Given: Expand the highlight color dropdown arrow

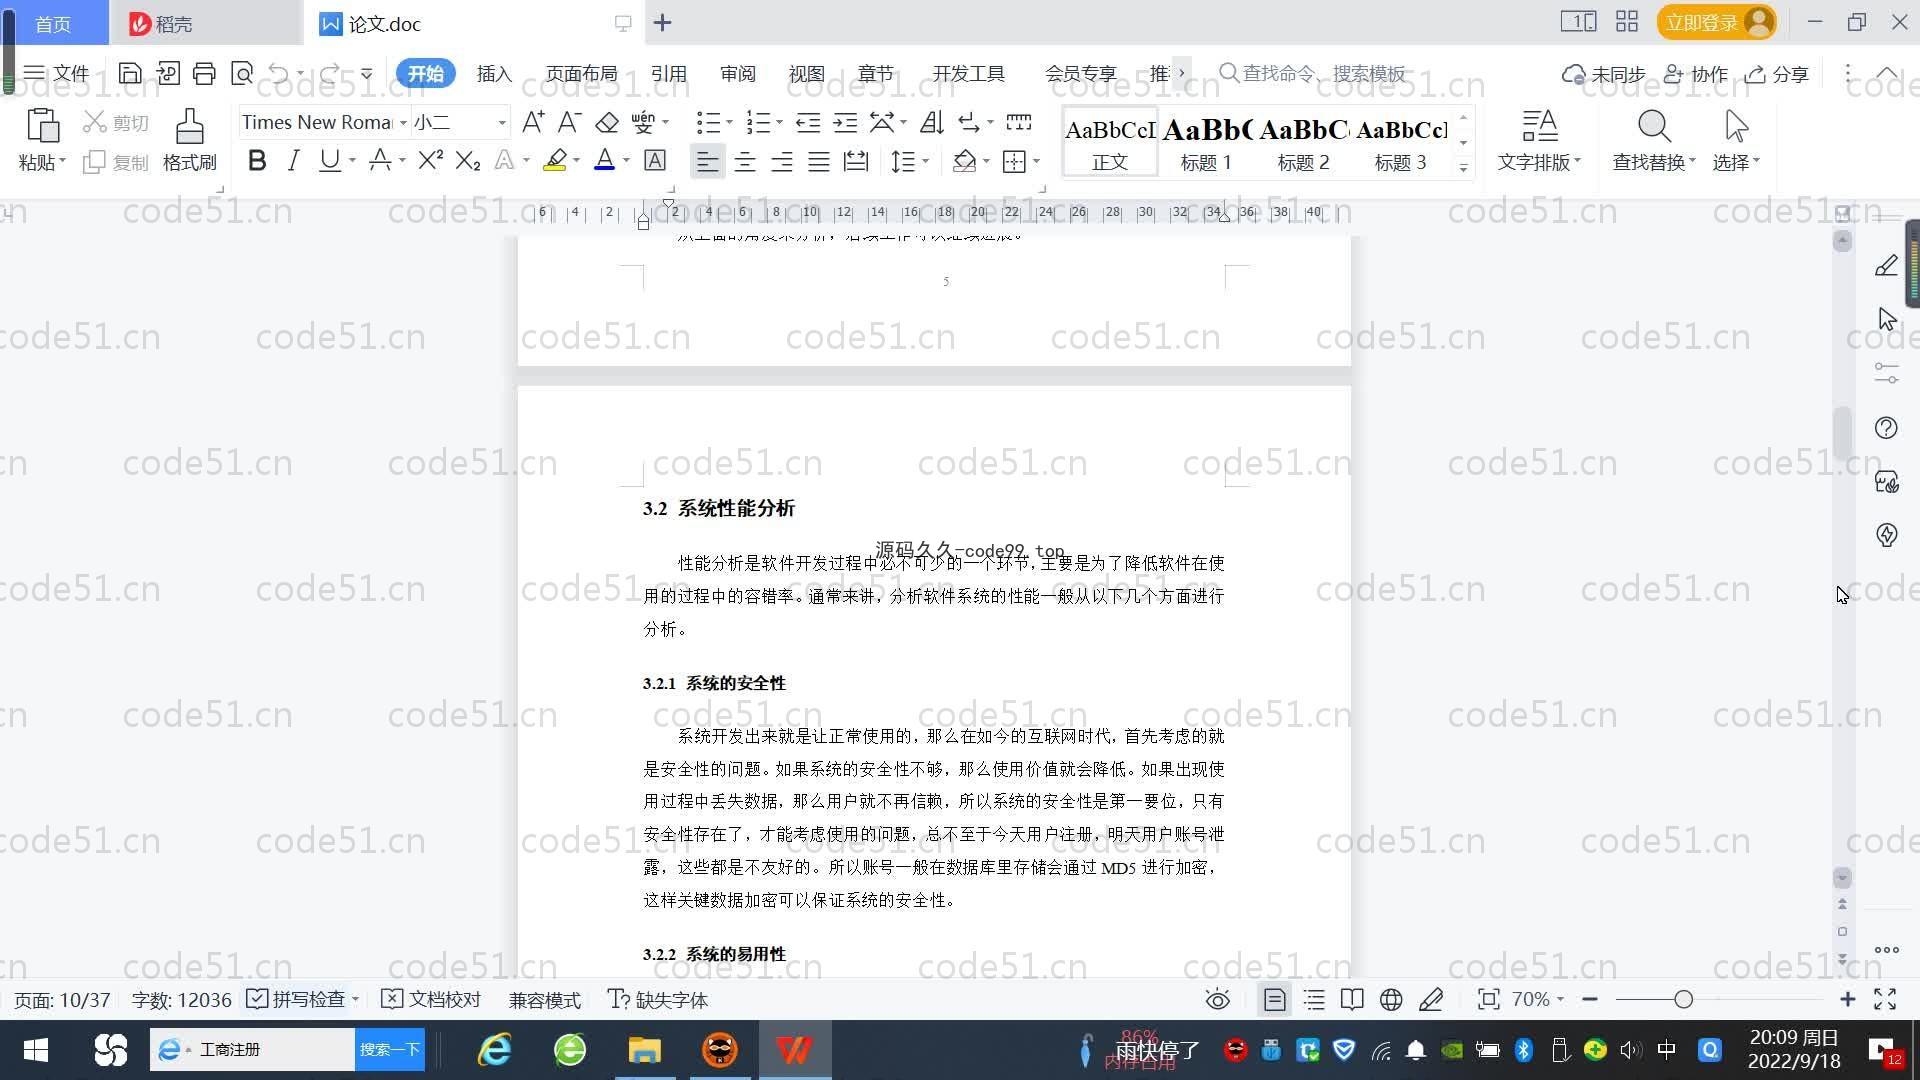Looking at the screenshot, I should (x=577, y=161).
